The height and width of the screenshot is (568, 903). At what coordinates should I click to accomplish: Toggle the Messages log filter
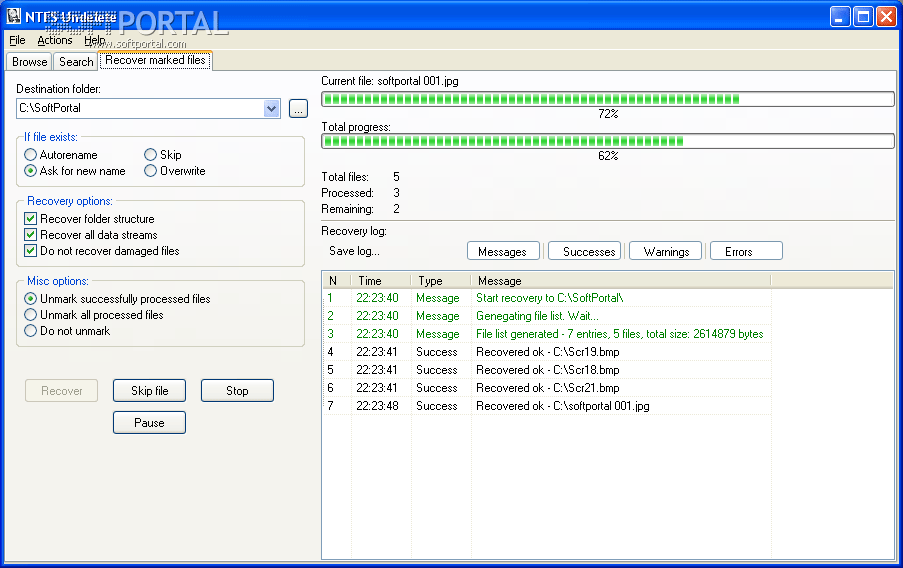pos(503,251)
